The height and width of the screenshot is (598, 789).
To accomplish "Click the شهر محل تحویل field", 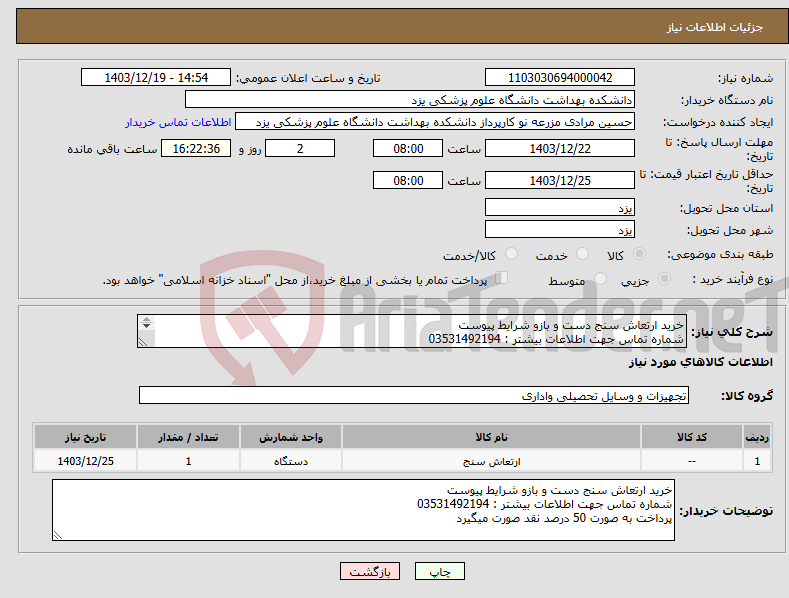I will coord(560,230).
